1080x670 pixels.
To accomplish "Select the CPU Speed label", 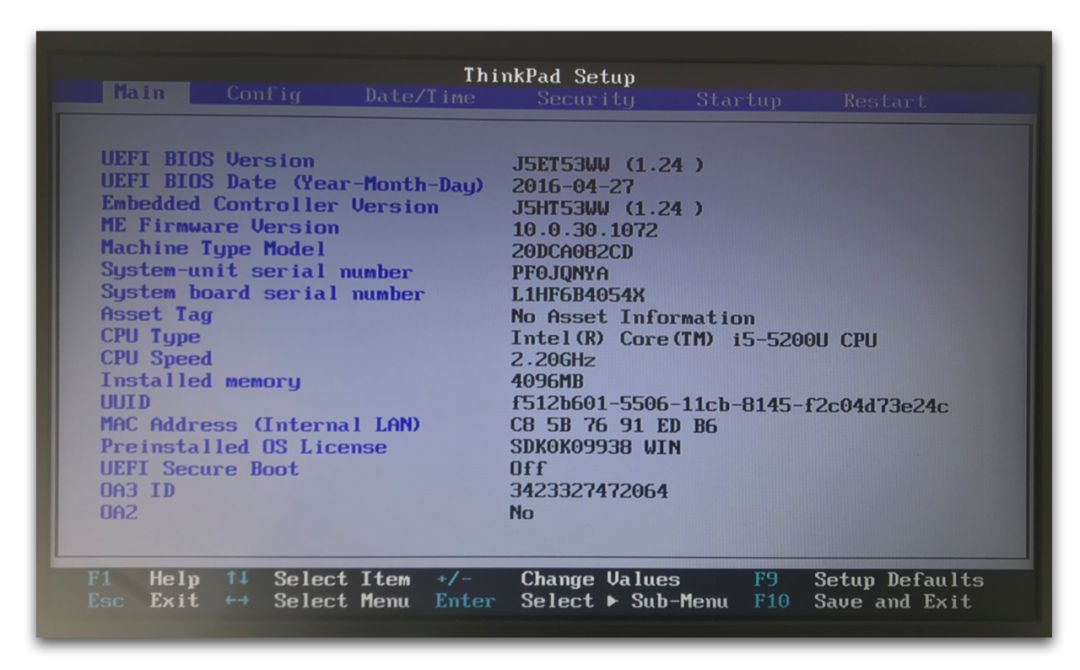I will (x=156, y=358).
